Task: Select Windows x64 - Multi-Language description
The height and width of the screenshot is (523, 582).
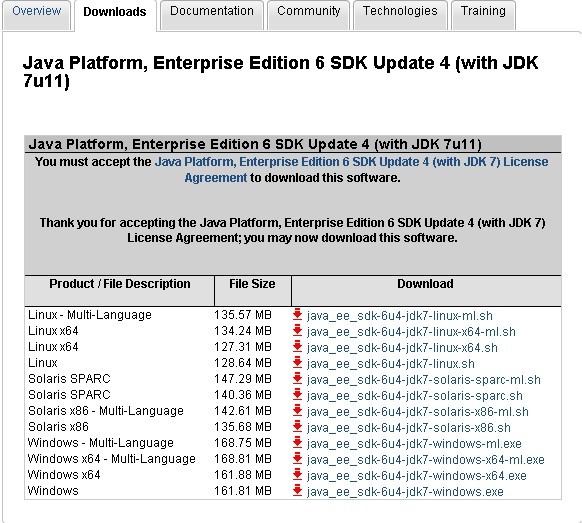Action: coord(112,458)
